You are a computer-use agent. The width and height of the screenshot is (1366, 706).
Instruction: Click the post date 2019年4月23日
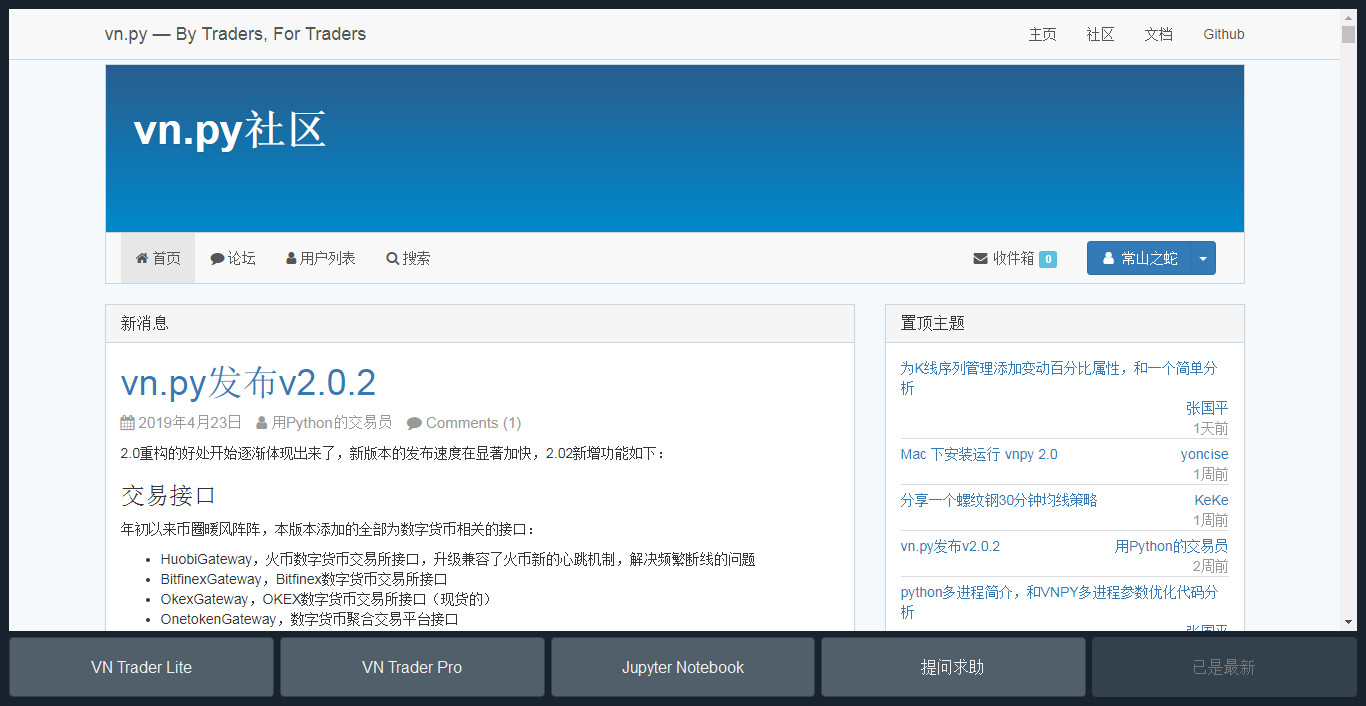[190, 423]
